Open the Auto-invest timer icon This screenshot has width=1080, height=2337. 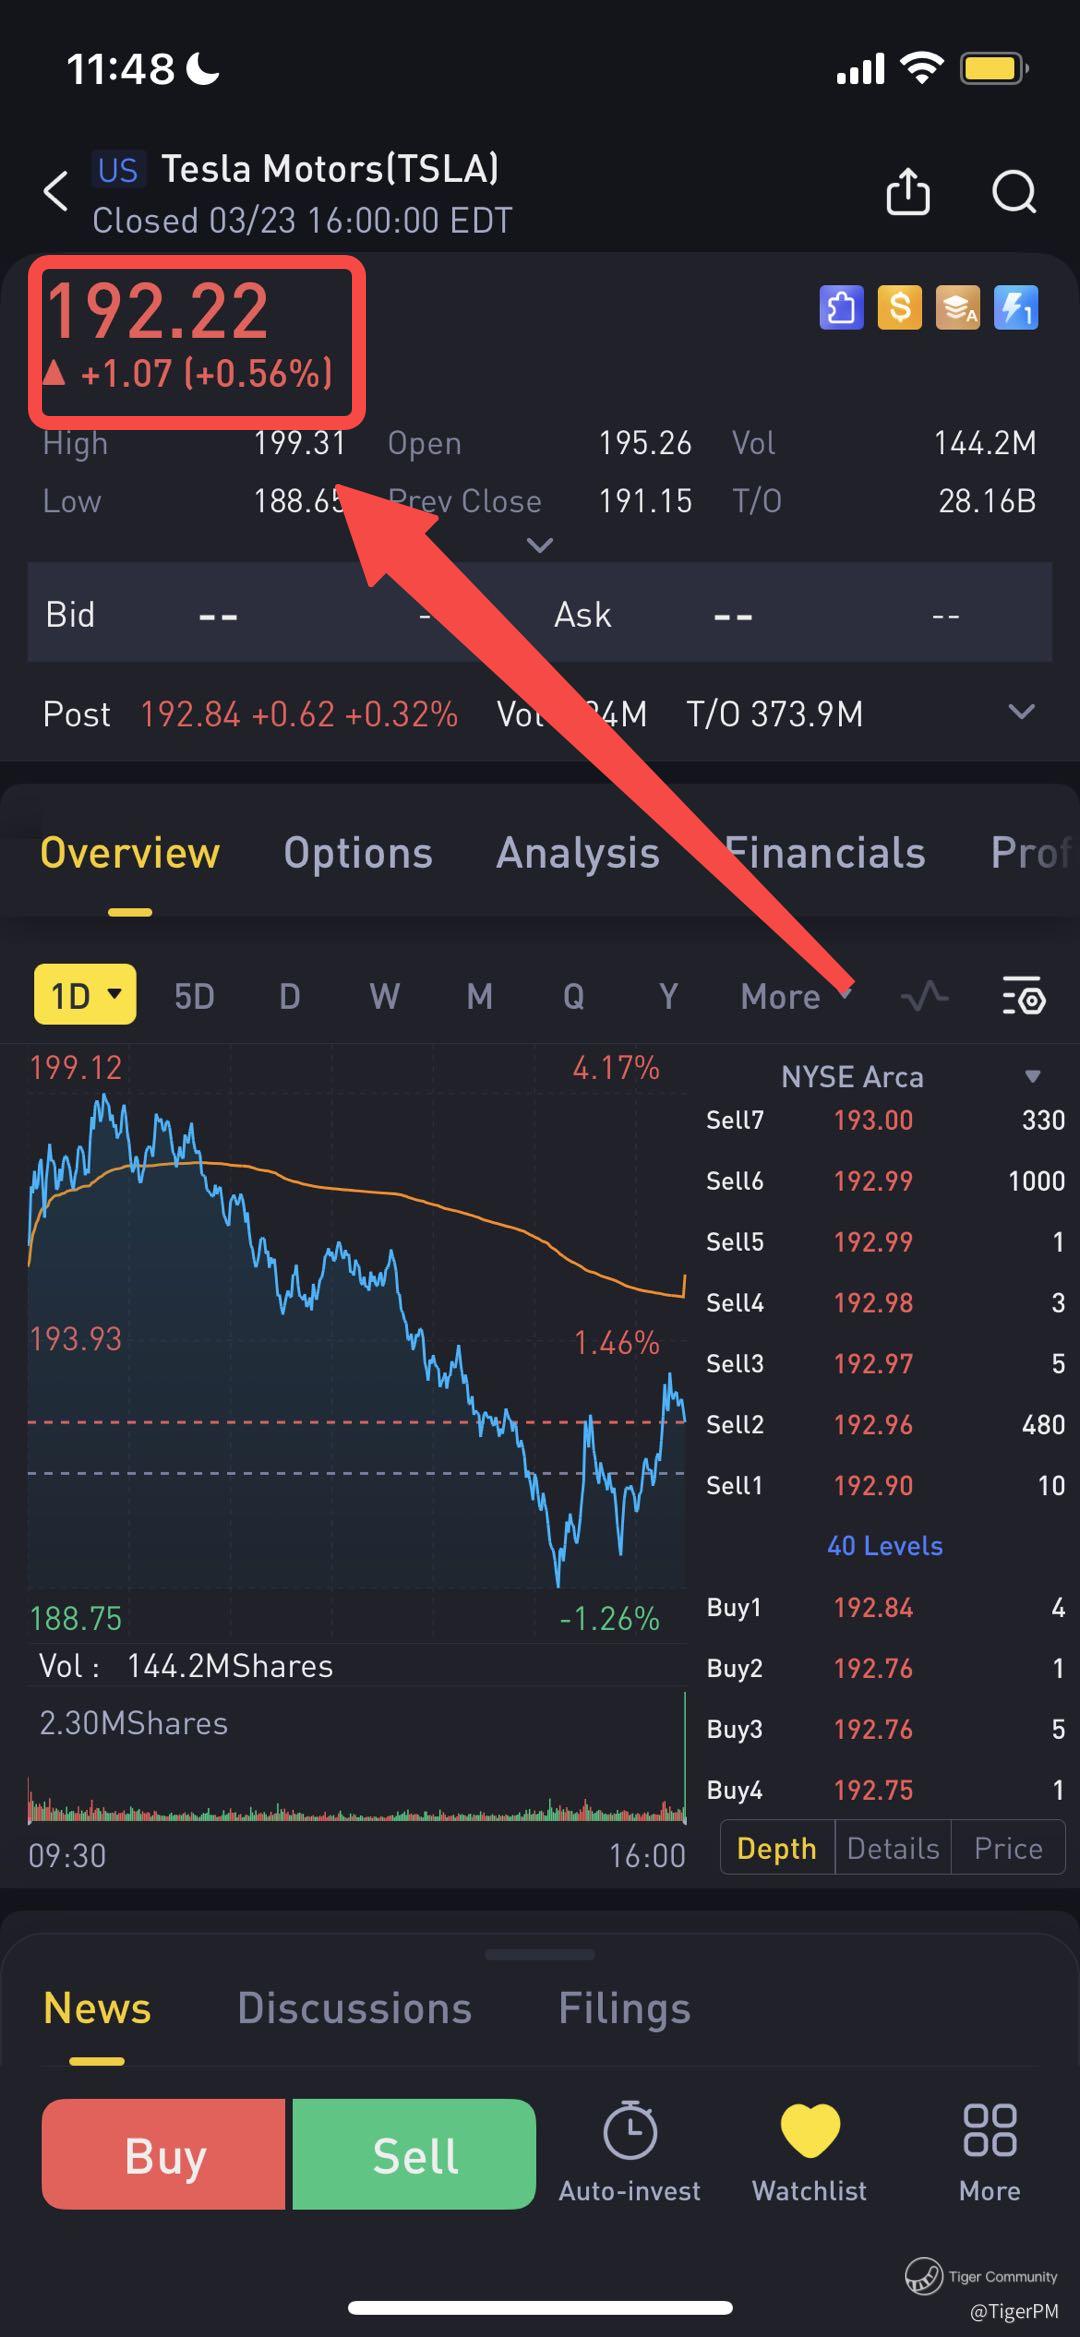coord(630,2131)
